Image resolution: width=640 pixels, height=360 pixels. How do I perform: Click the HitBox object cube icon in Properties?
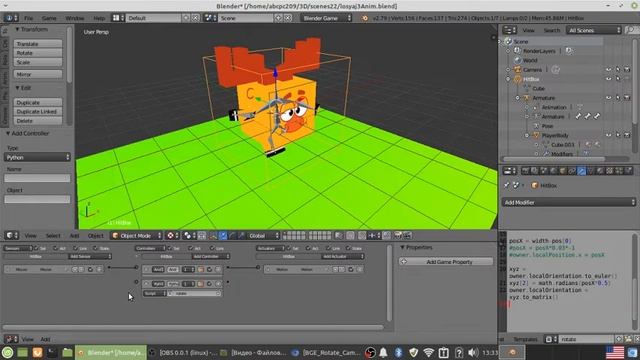pos(534,185)
